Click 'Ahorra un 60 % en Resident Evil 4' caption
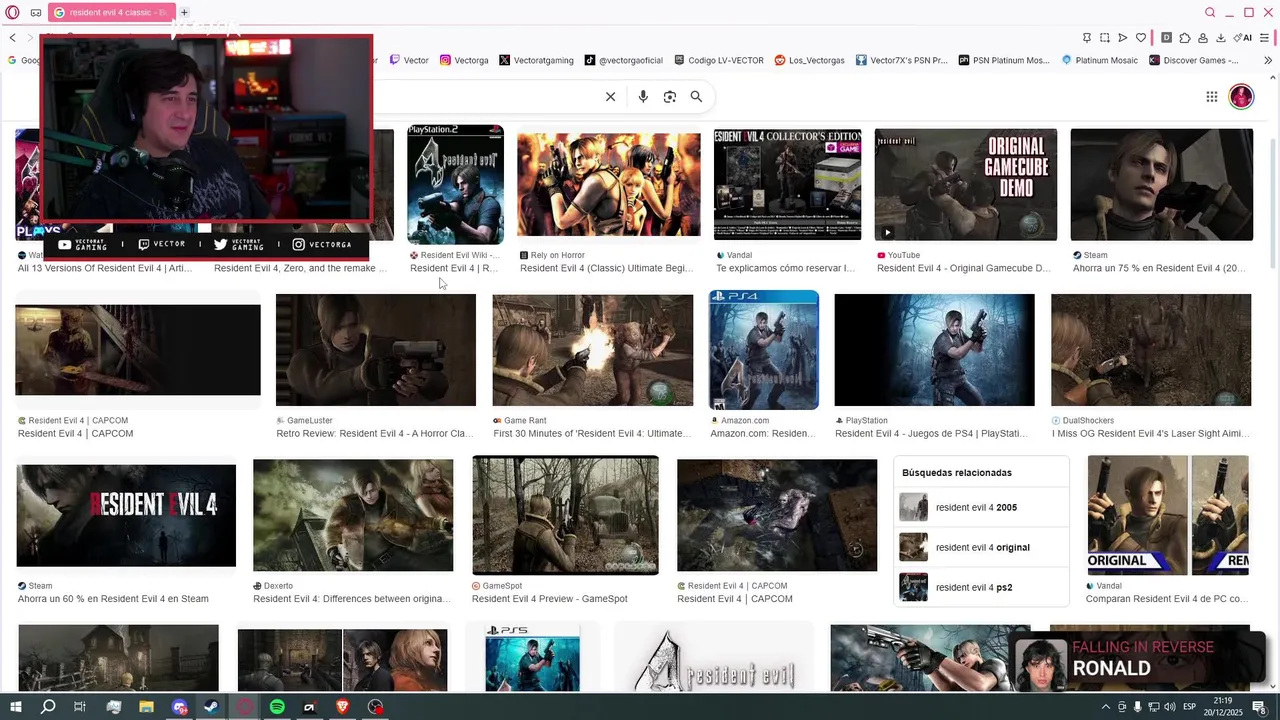Viewport: 1280px width, 720px height. [113, 599]
